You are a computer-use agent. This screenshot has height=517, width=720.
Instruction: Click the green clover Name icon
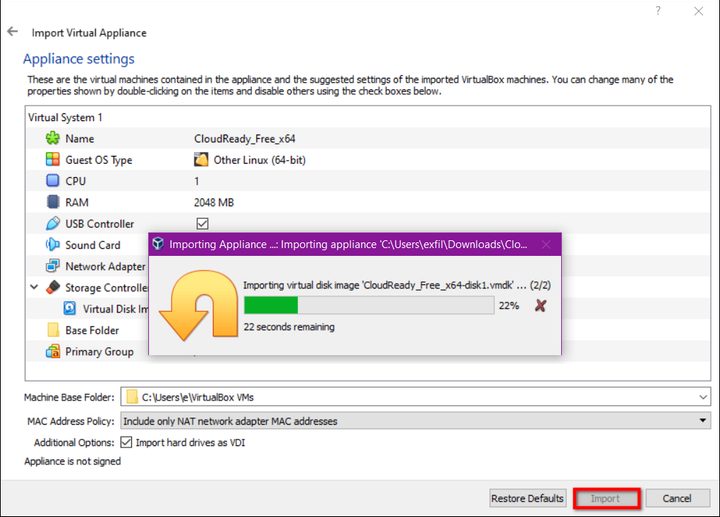tap(53, 138)
